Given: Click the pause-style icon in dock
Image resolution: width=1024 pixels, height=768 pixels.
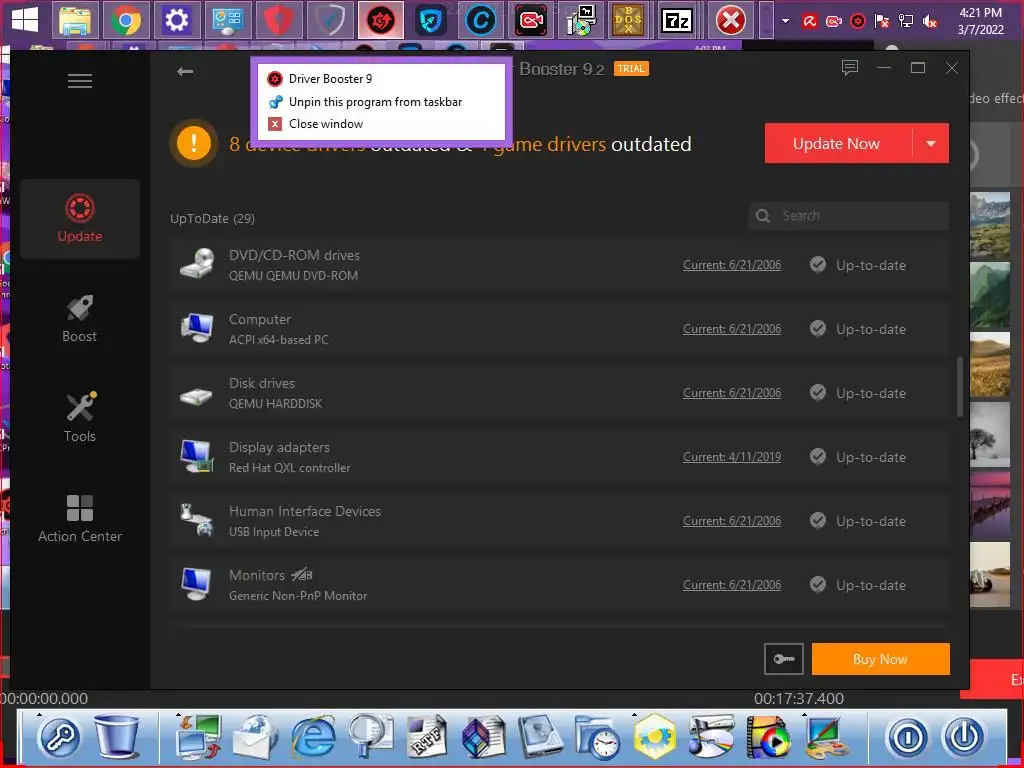Looking at the screenshot, I should coord(907,737).
